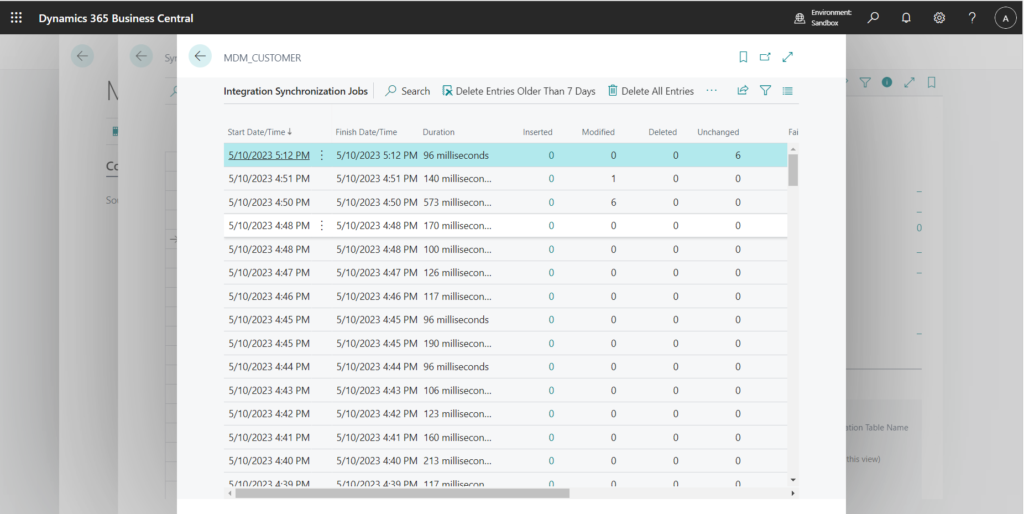This screenshot has height=514, width=1024.
Task: Click the vertical scrollbar up arrow
Action: (793, 150)
